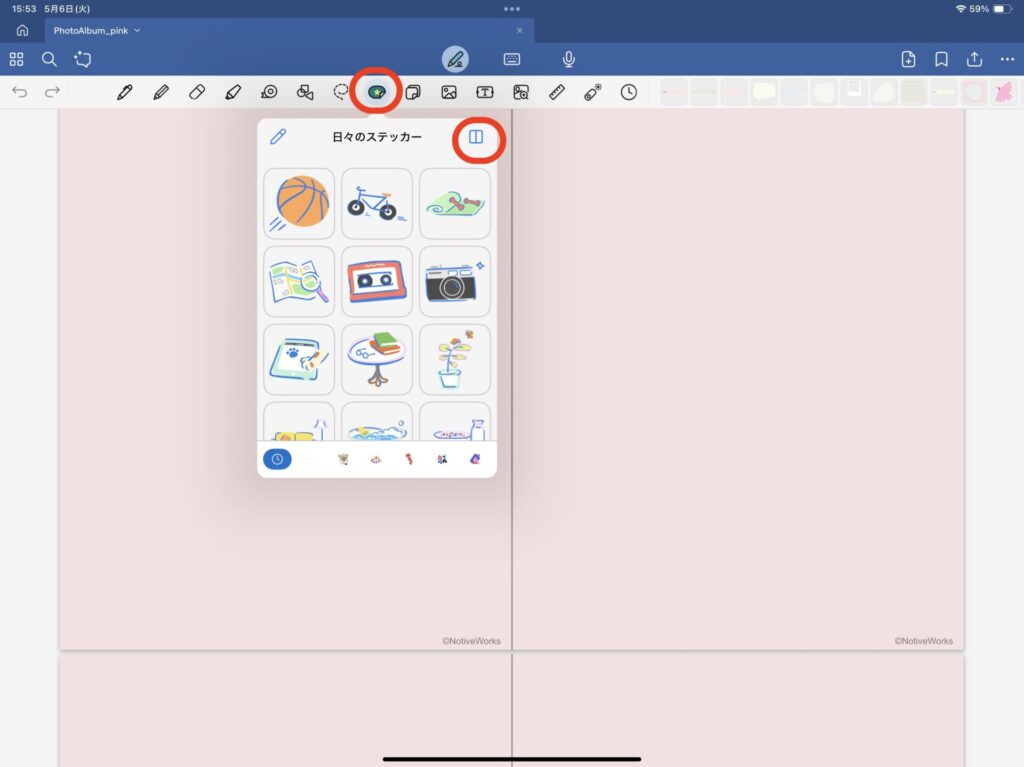This screenshot has width=1024, height=767.
Task: Select the Tape tool
Action: pos(269,92)
